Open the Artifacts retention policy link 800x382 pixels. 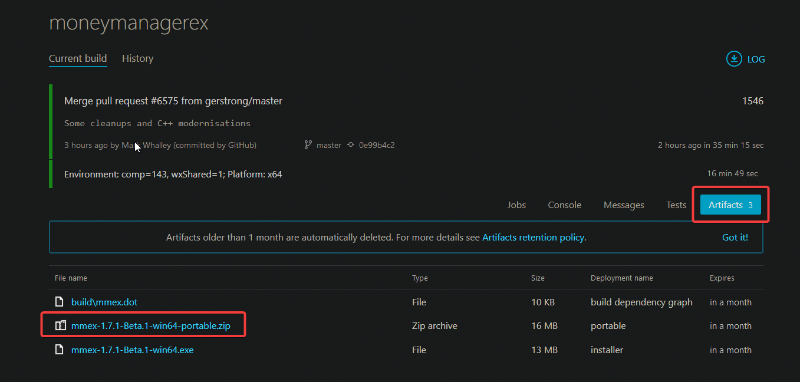(x=533, y=237)
